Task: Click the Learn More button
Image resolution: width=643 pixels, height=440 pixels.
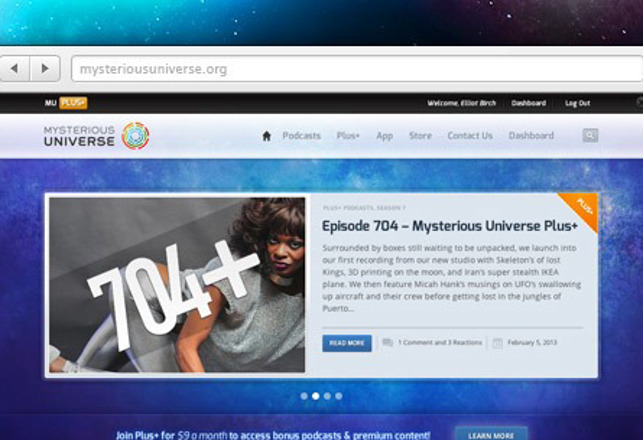Action: click(x=491, y=434)
